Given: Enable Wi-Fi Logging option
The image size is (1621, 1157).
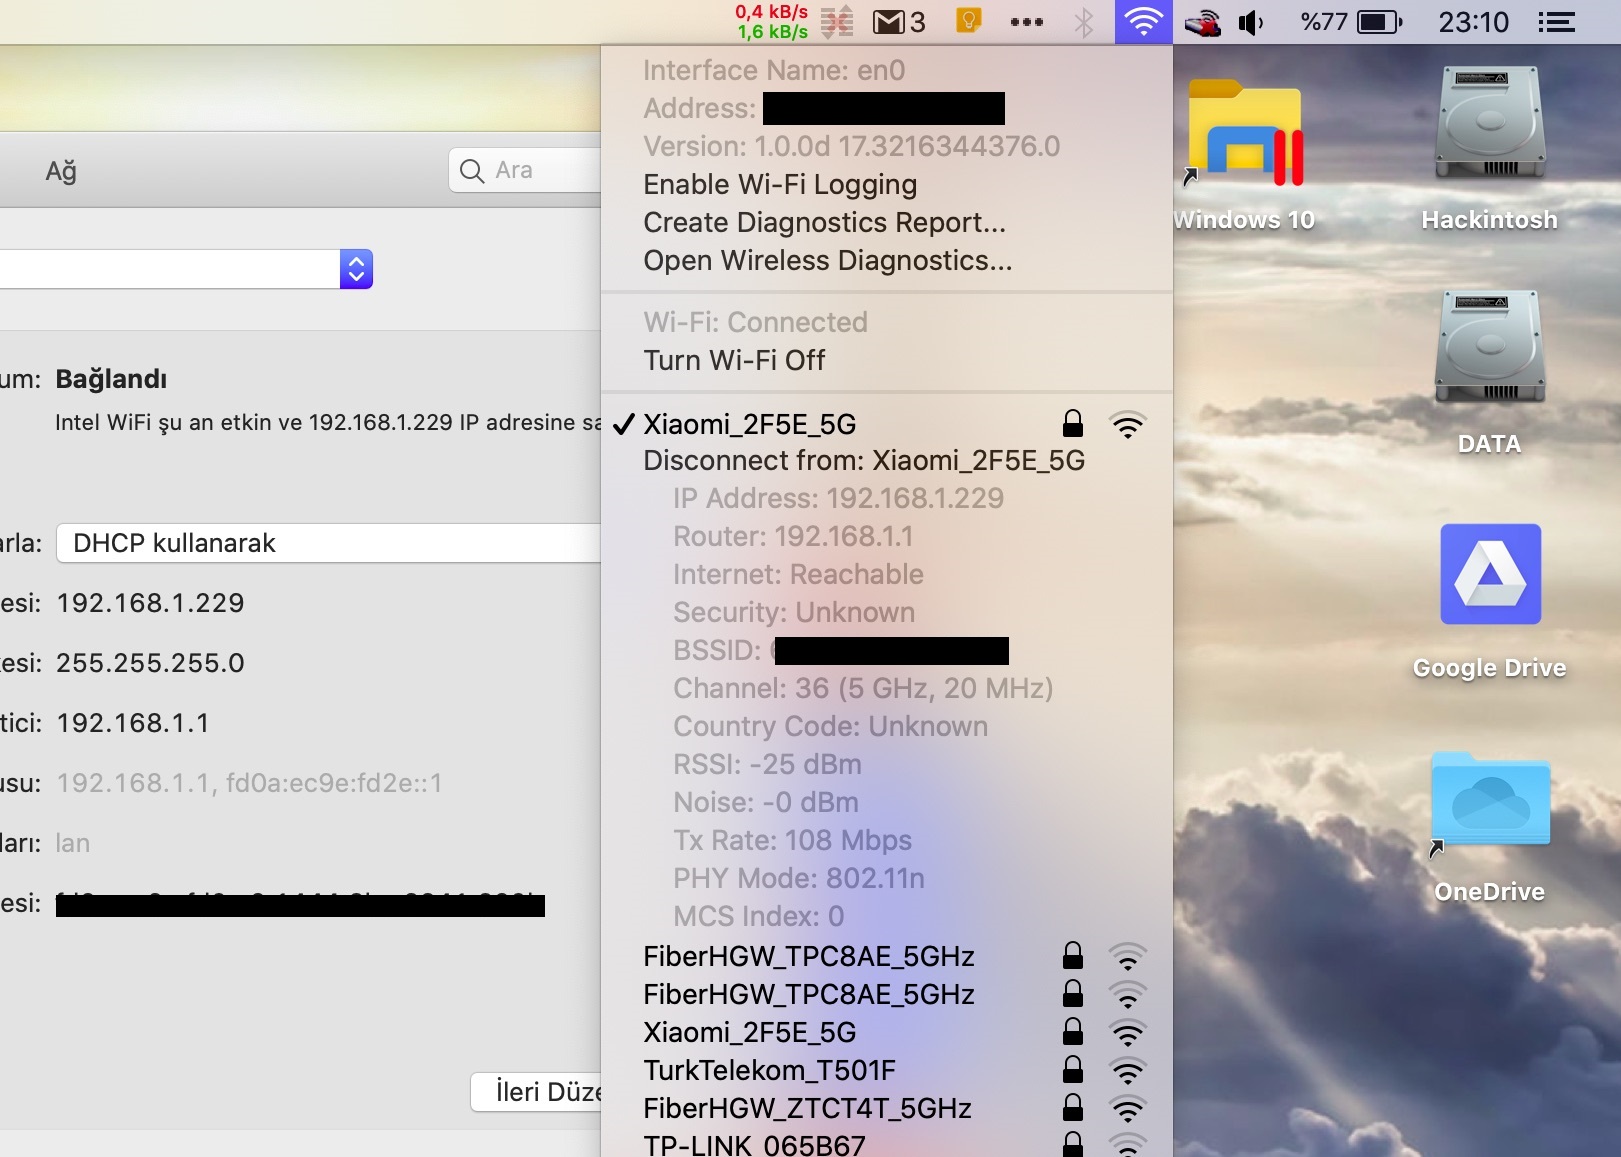Looking at the screenshot, I should click(x=780, y=185).
